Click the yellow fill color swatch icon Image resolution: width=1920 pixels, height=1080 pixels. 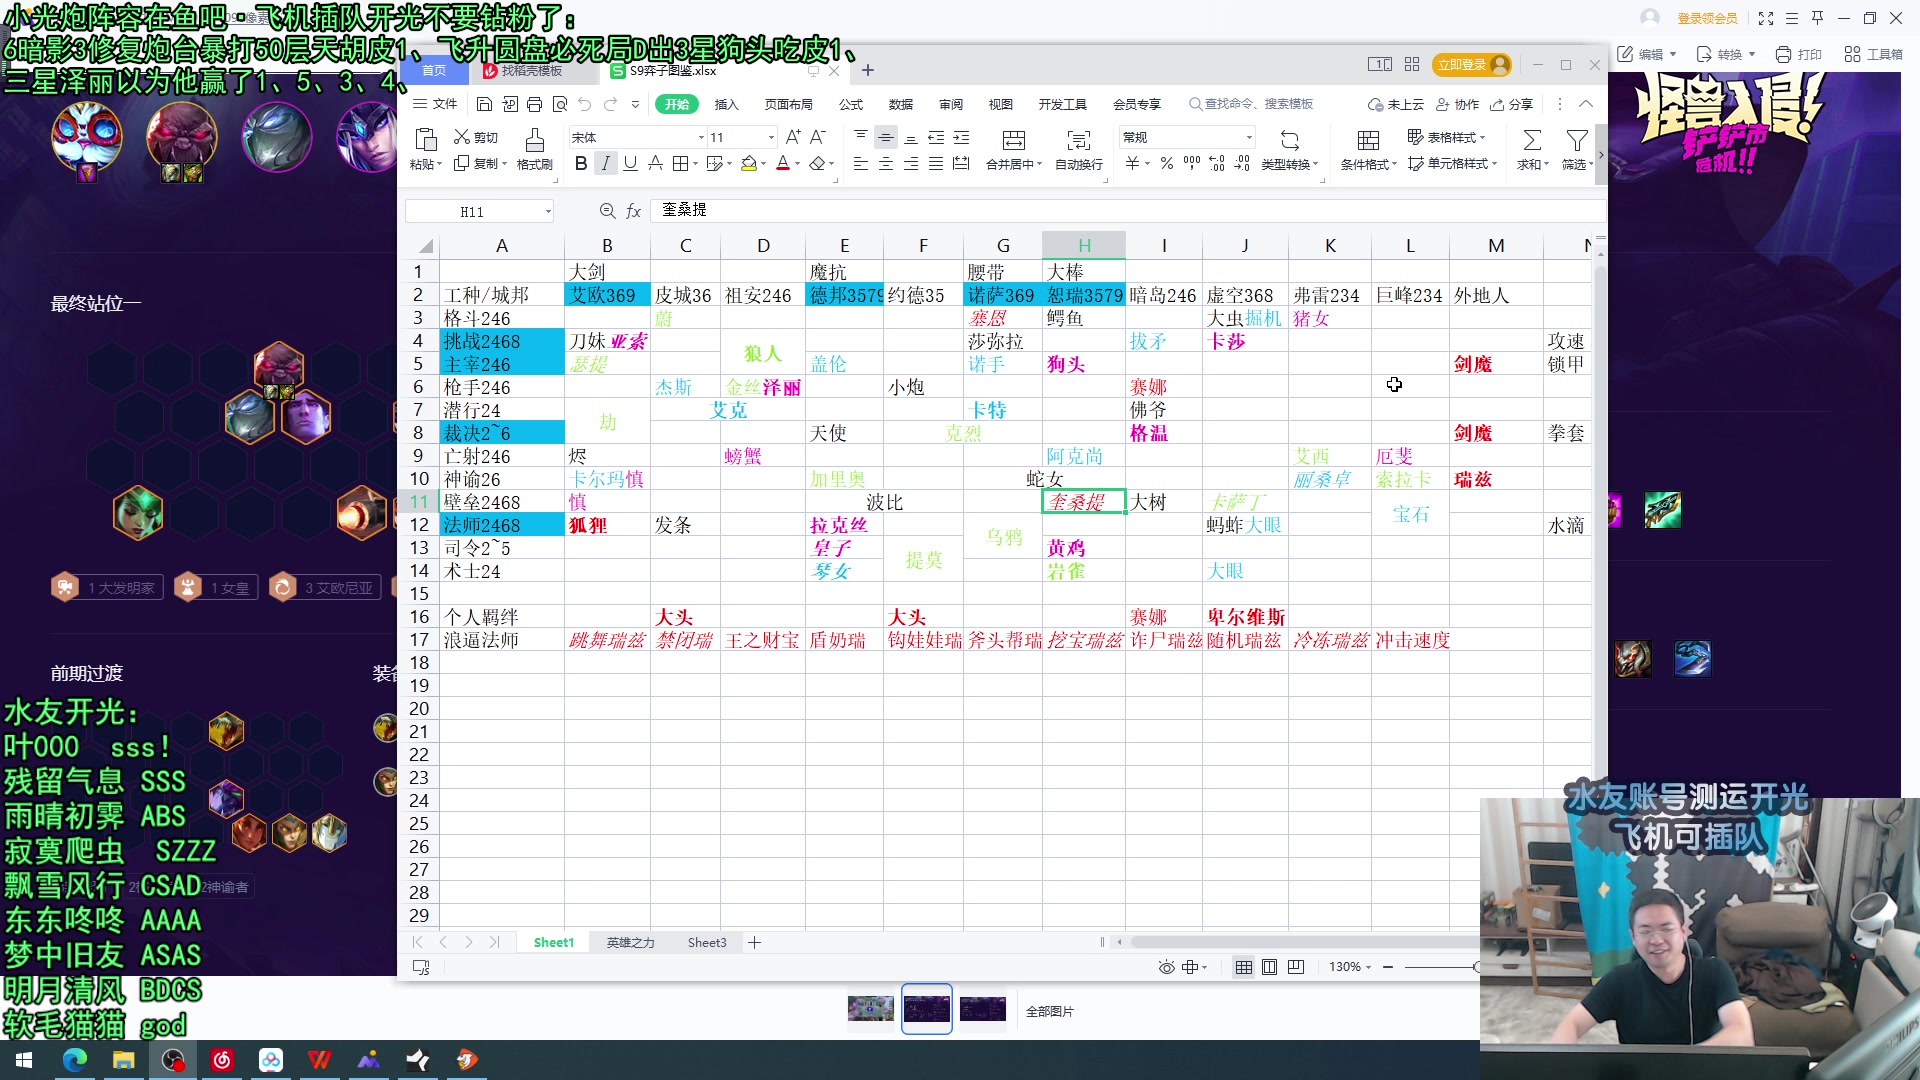pyautogui.click(x=748, y=163)
